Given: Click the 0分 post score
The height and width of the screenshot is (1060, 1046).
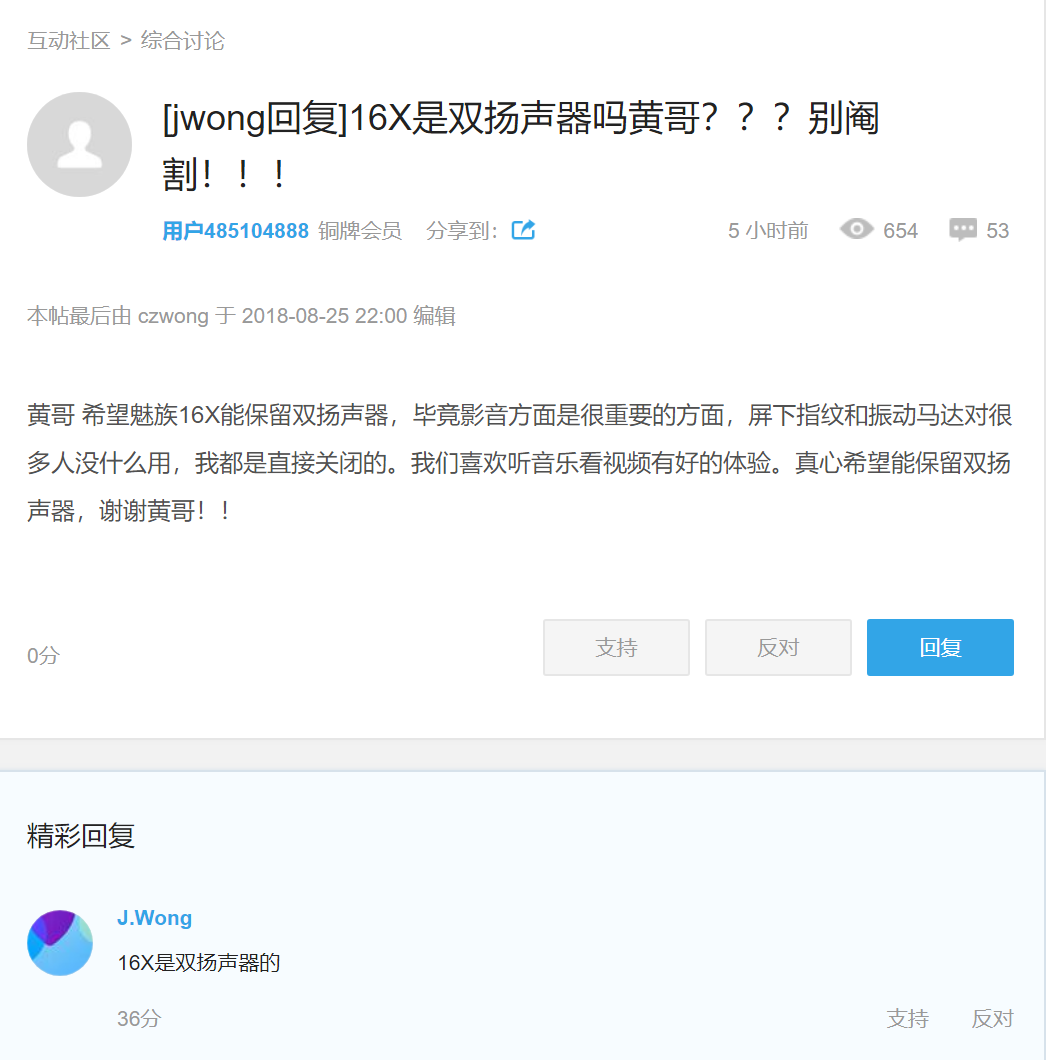Looking at the screenshot, I should [x=43, y=656].
